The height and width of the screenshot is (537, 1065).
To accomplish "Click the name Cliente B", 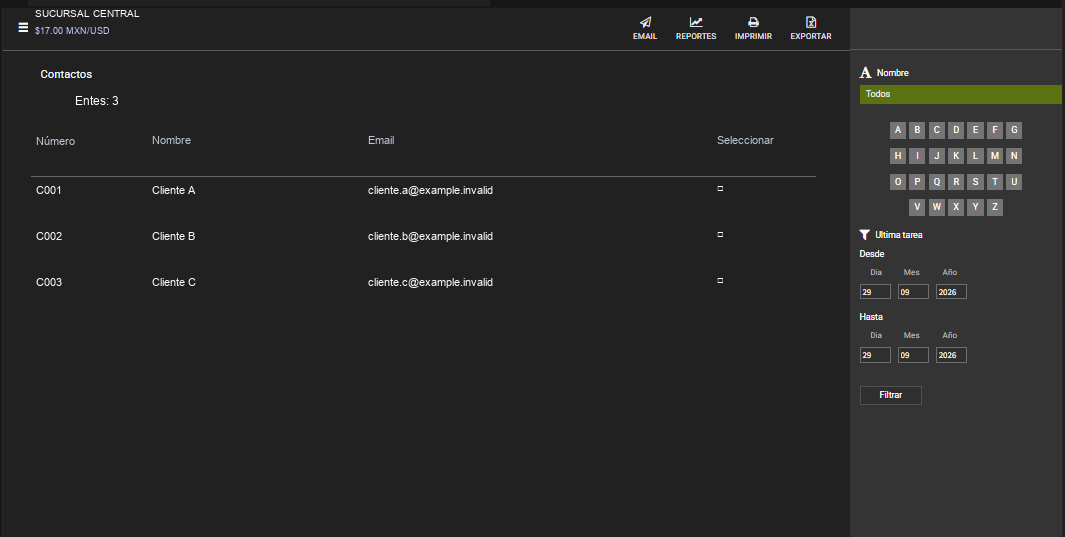I will click(x=173, y=236).
